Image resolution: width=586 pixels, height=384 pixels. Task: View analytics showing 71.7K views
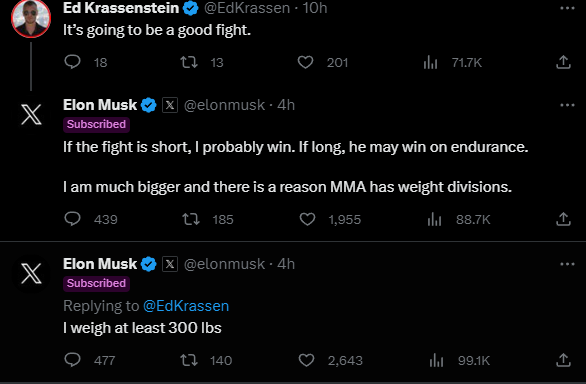431,62
